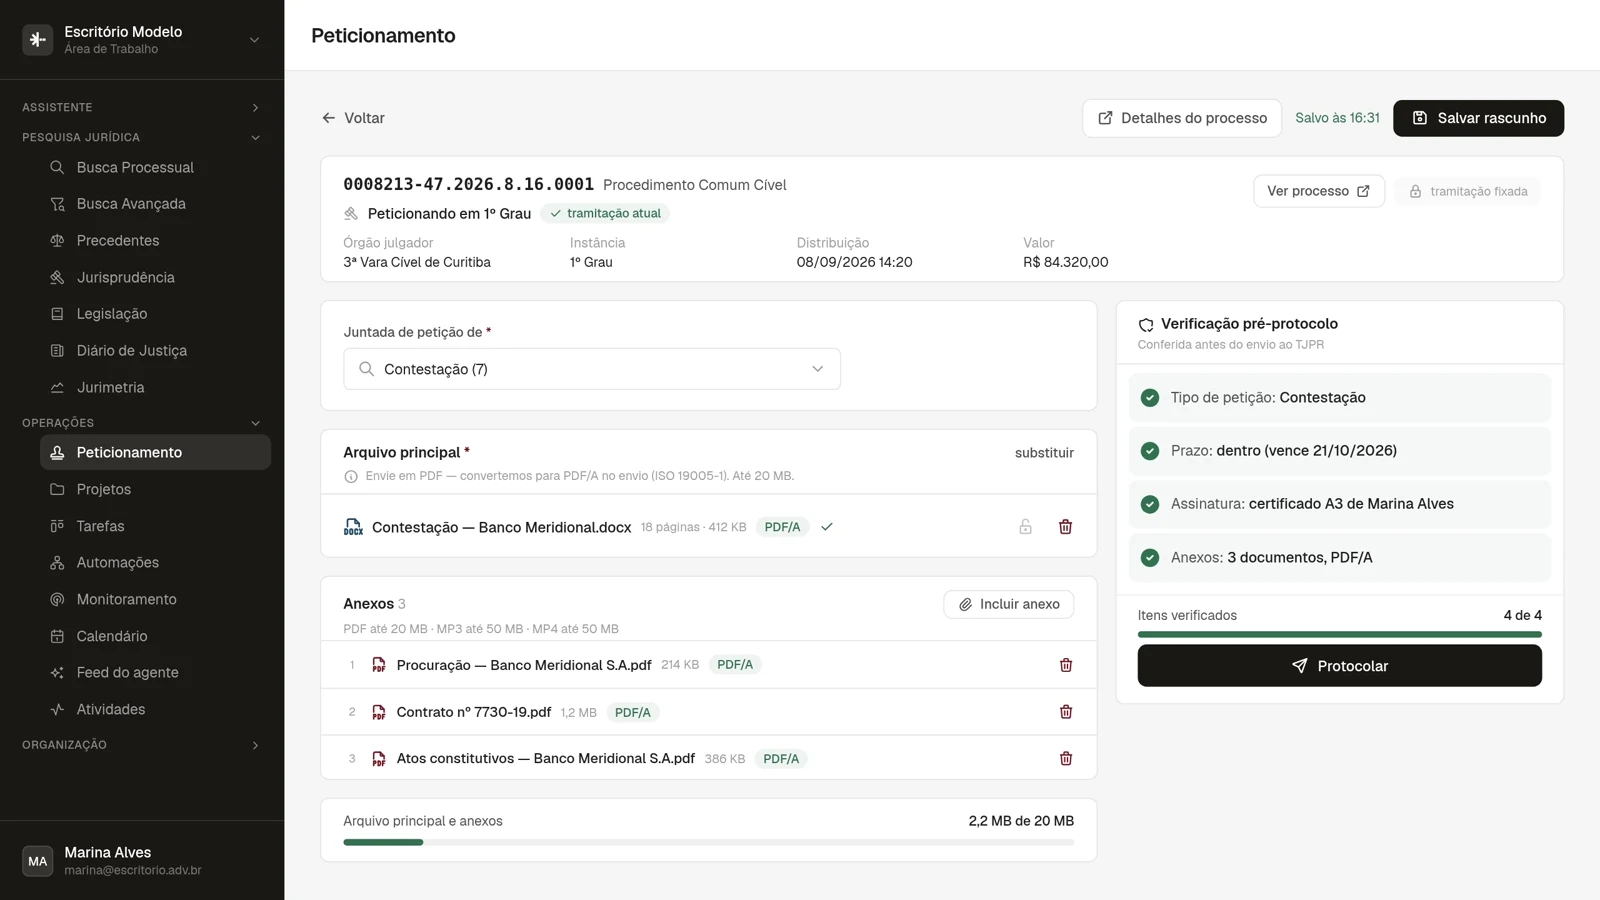
Task: Toggle the tramitação fixada lock
Action: pyautogui.click(x=1468, y=191)
